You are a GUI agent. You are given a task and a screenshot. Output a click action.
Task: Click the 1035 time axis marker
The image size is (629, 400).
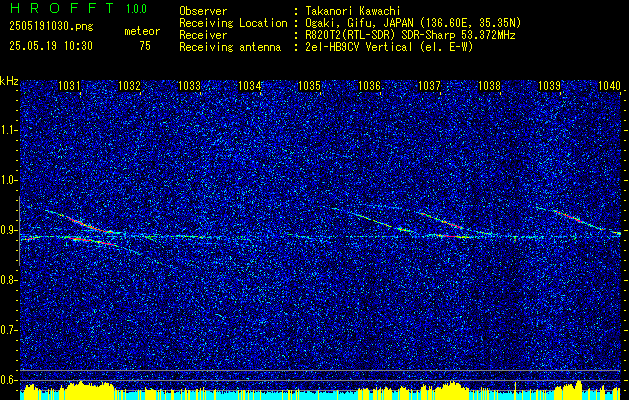click(309, 86)
